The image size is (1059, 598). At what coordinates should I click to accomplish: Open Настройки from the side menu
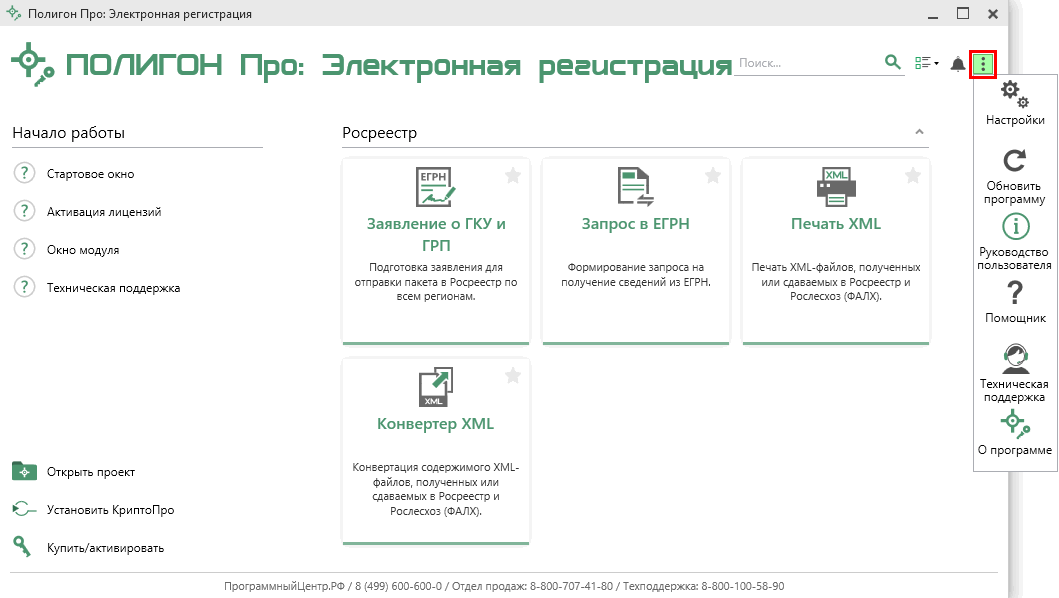click(x=1015, y=103)
